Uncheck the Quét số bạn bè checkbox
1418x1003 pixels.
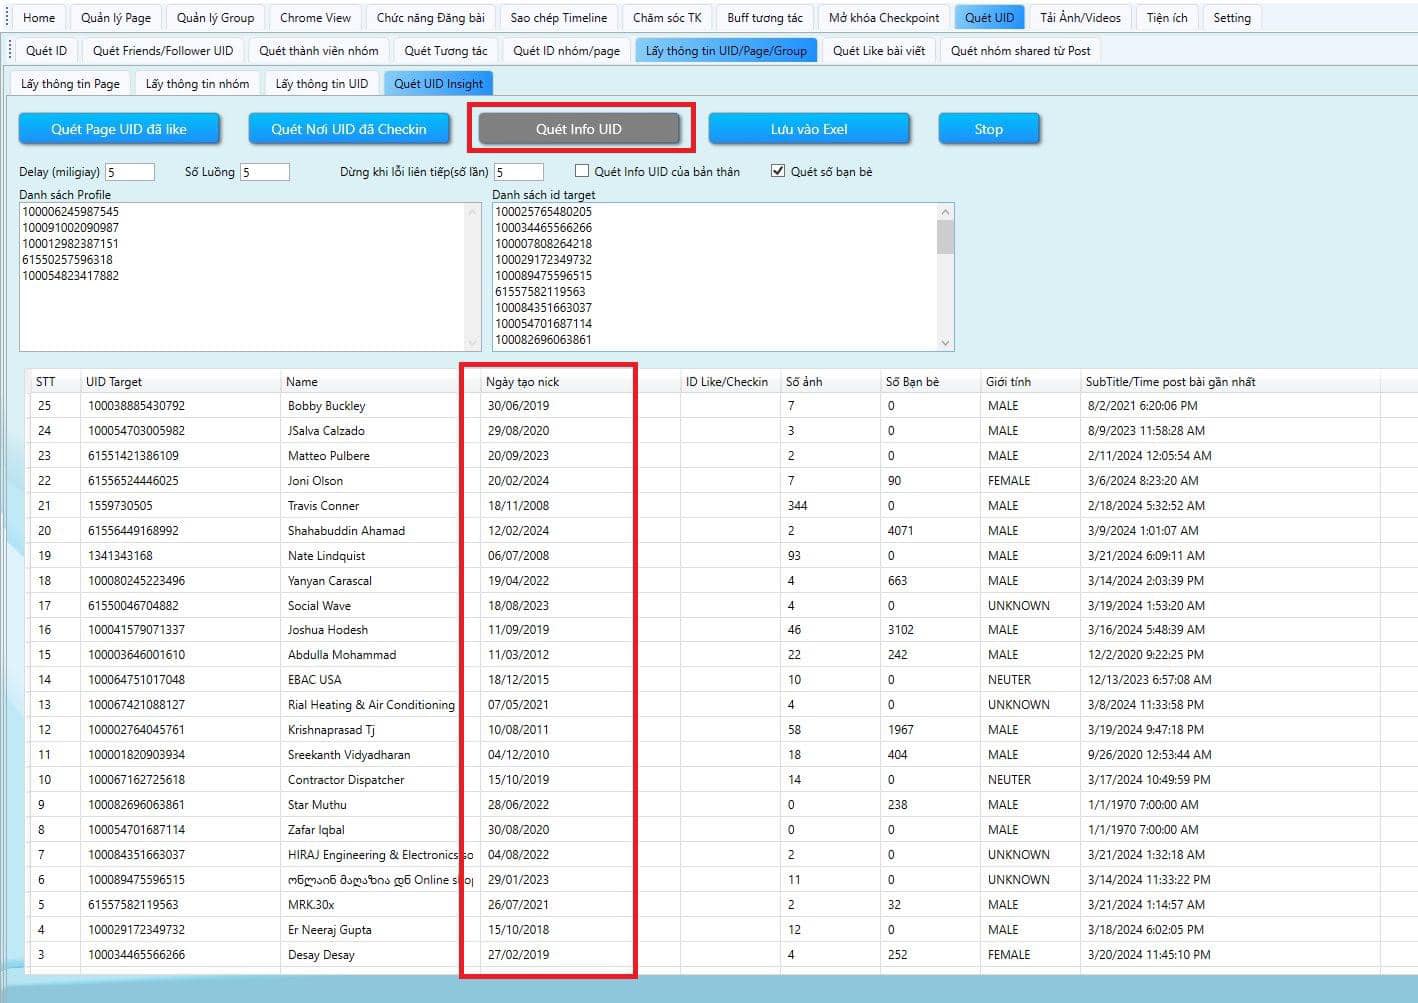click(778, 171)
